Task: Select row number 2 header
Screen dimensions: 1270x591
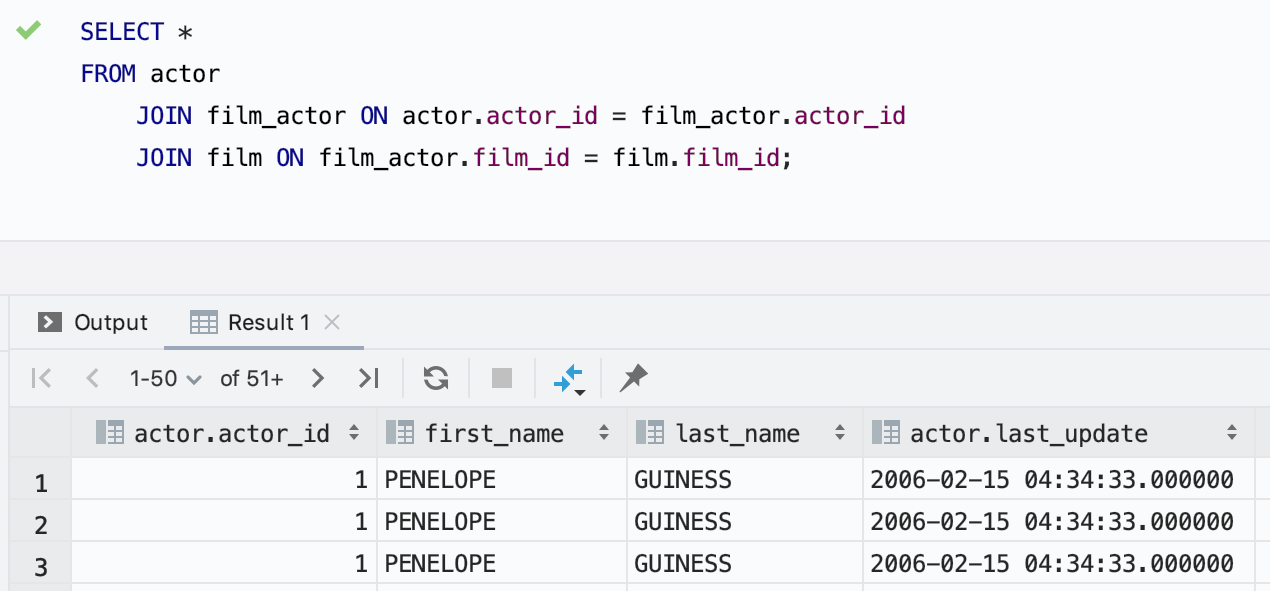Action: 41,524
